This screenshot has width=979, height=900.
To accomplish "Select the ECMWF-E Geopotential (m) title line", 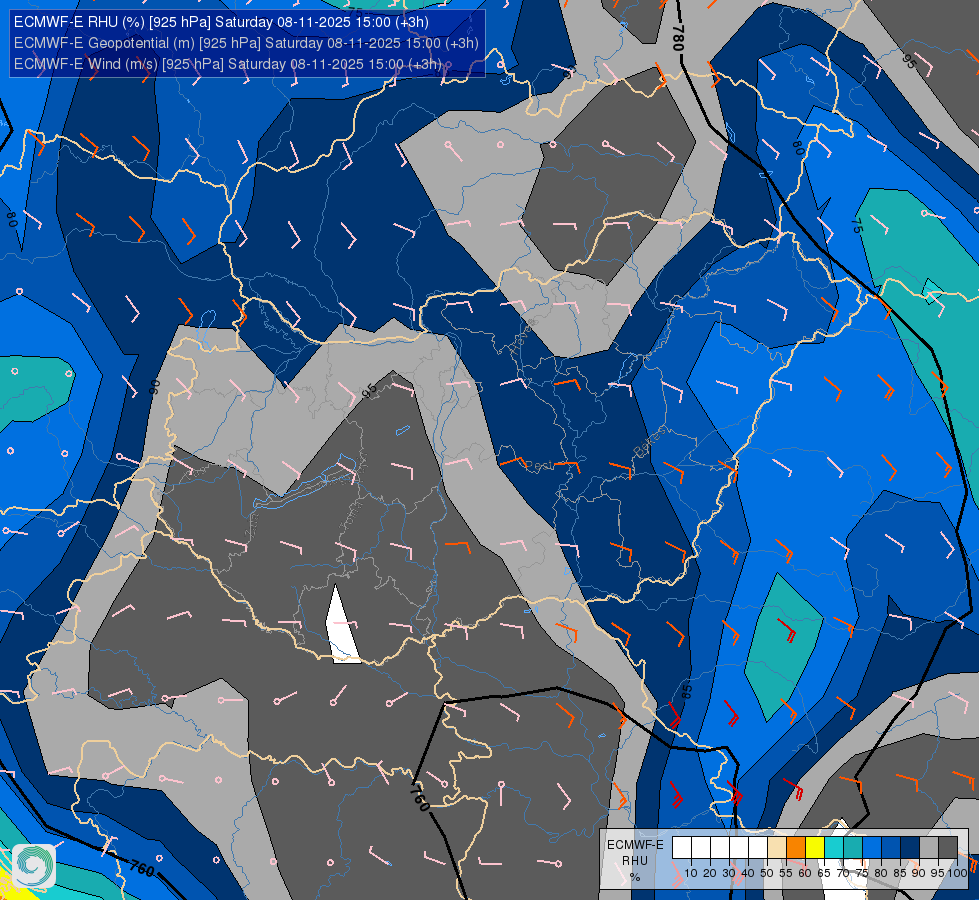I will 246,43.
